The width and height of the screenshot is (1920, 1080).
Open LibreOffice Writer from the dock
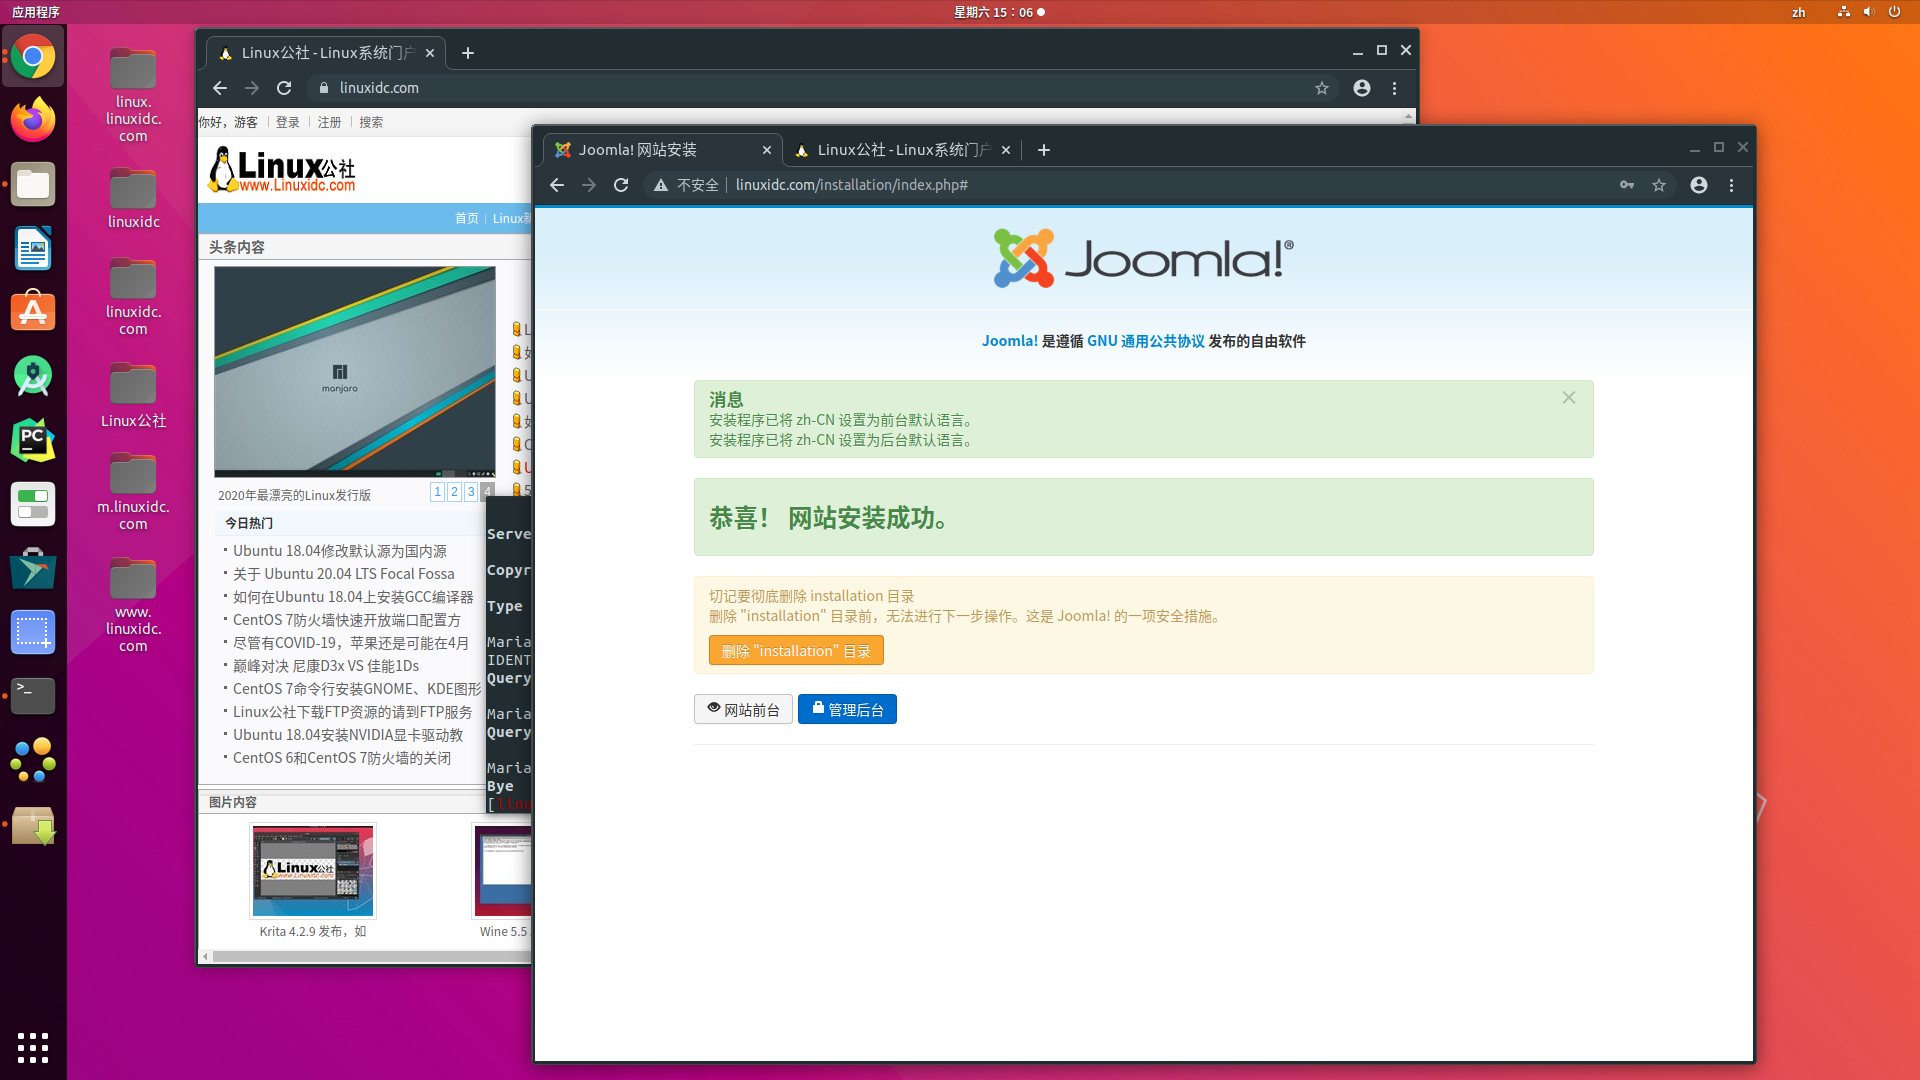33,248
